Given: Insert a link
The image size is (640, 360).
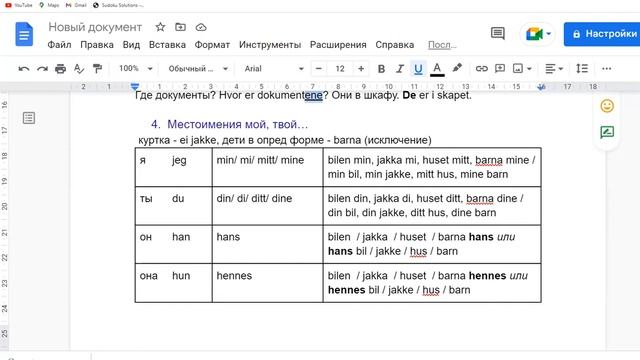Looking at the screenshot, I should point(482,69).
